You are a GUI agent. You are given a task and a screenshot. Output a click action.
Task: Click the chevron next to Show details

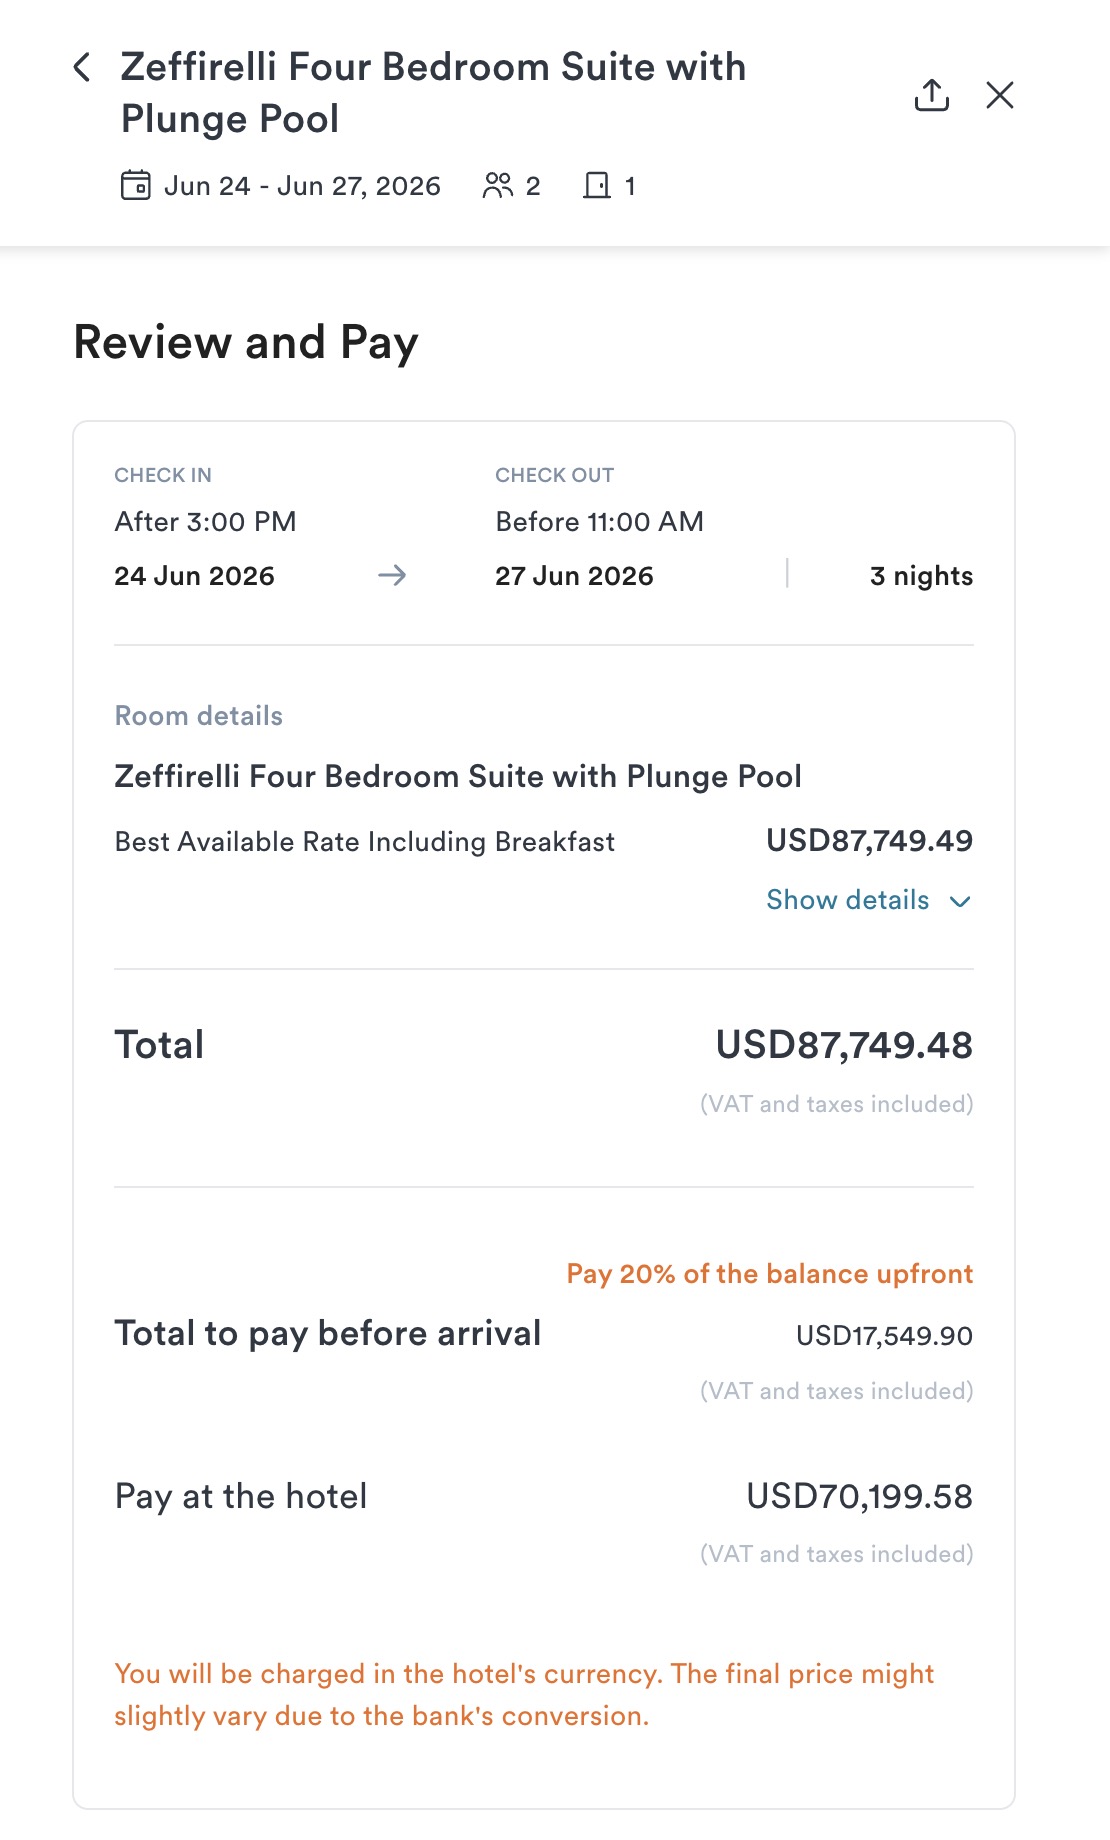point(960,902)
